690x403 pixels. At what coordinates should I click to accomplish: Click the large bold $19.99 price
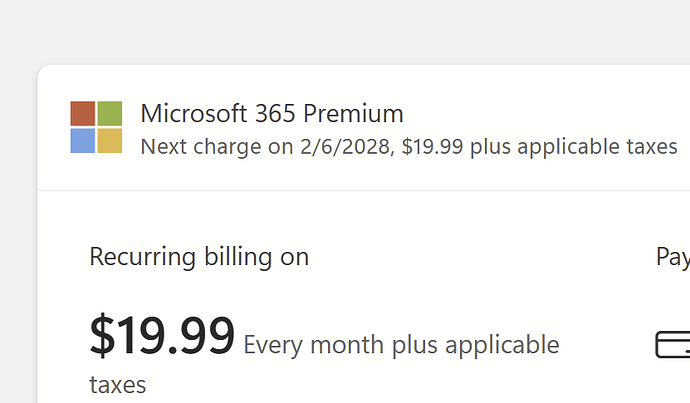(x=162, y=335)
